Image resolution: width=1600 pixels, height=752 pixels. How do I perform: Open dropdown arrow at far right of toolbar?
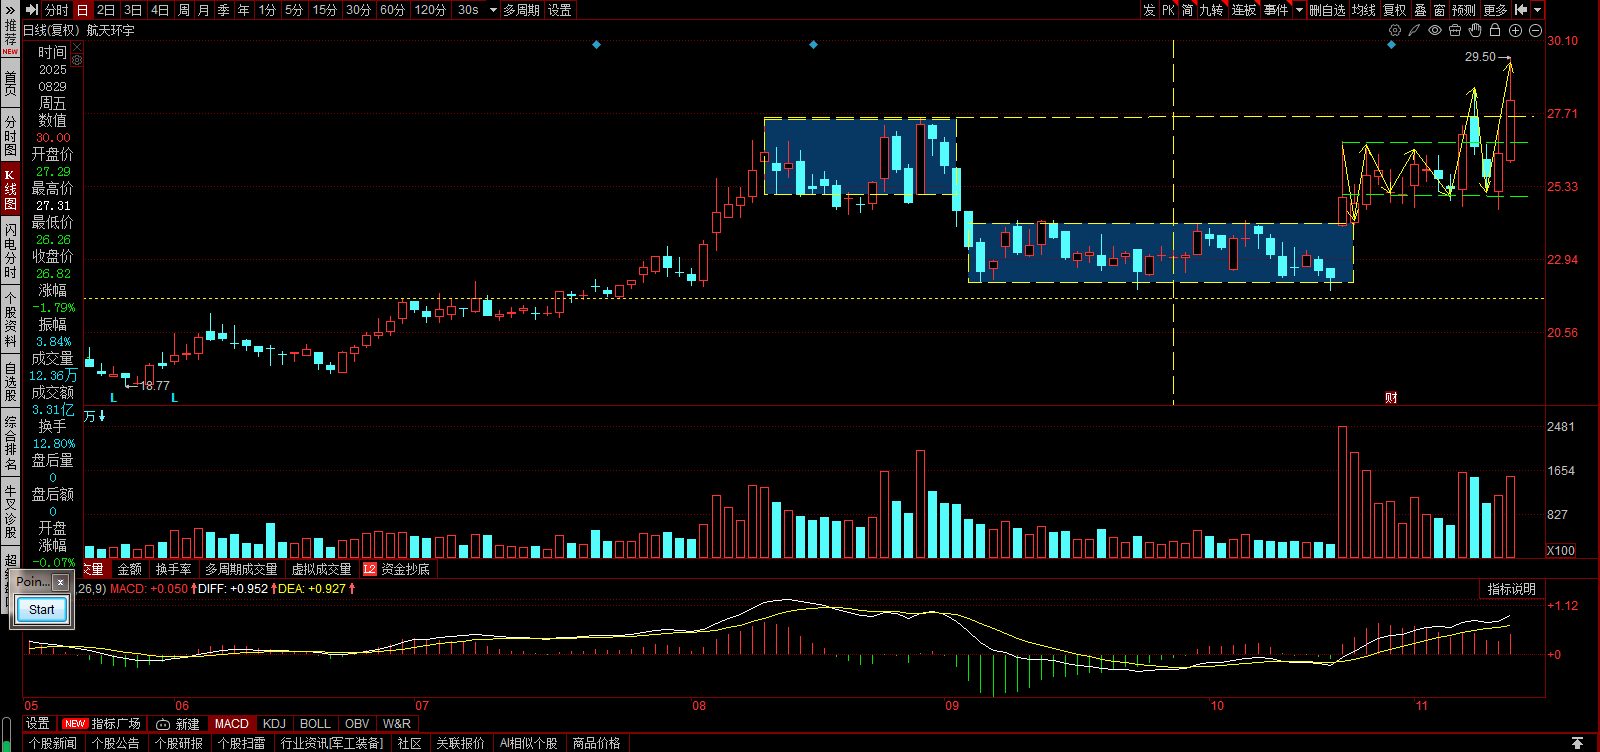(x=1538, y=10)
